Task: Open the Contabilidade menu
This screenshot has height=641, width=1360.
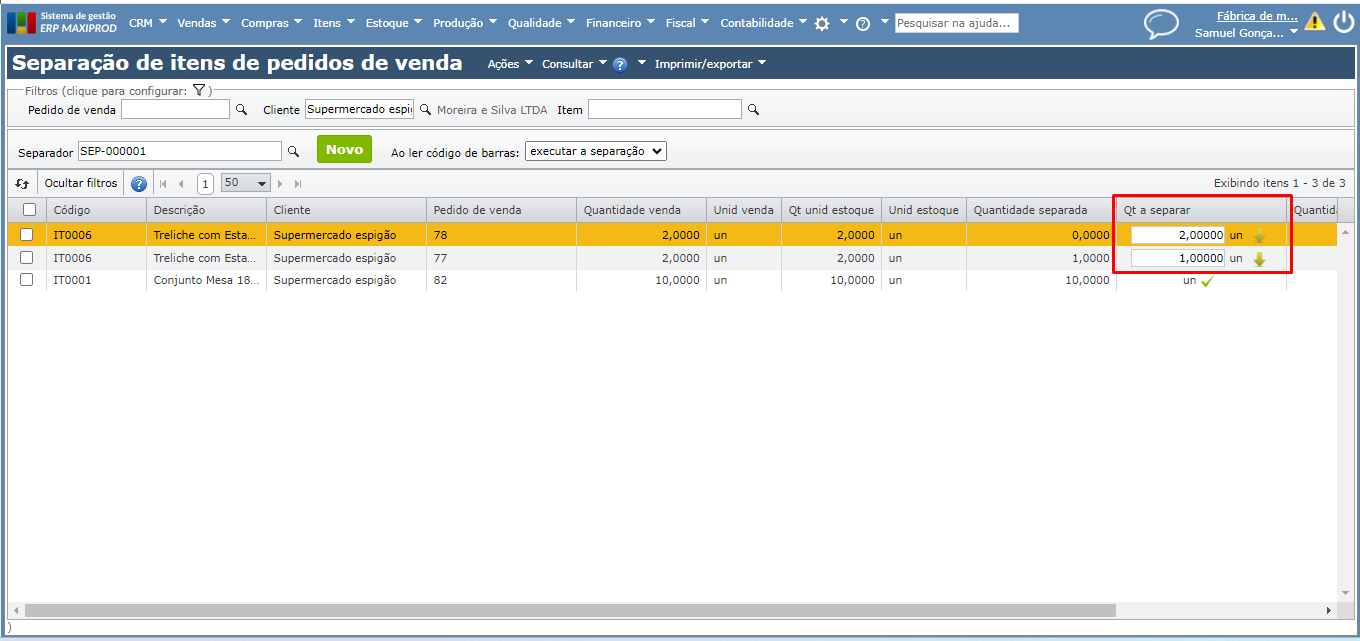Action: tap(764, 23)
